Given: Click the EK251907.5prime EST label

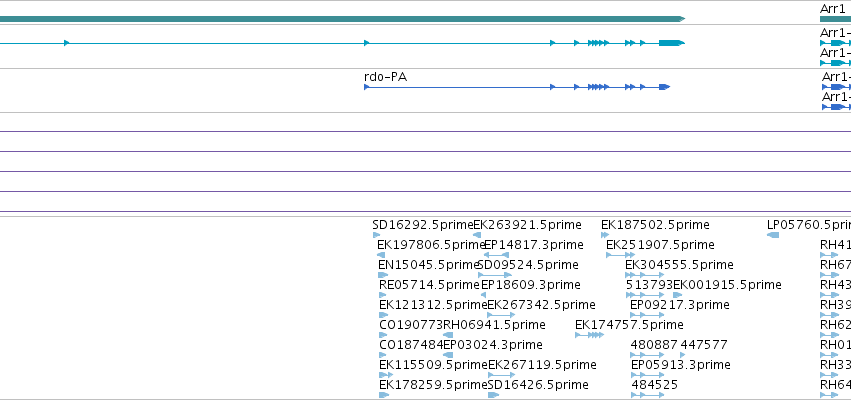Looking at the screenshot, I should point(660,245).
